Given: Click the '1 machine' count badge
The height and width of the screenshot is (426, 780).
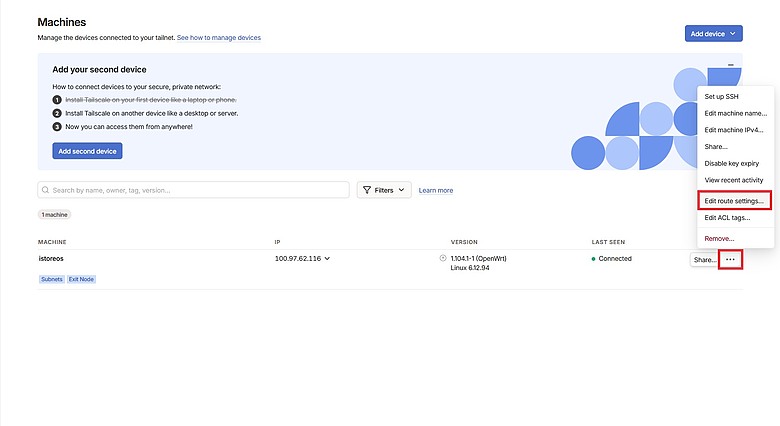Looking at the screenshot, I should pyautogui.click(x=54, y=214).
